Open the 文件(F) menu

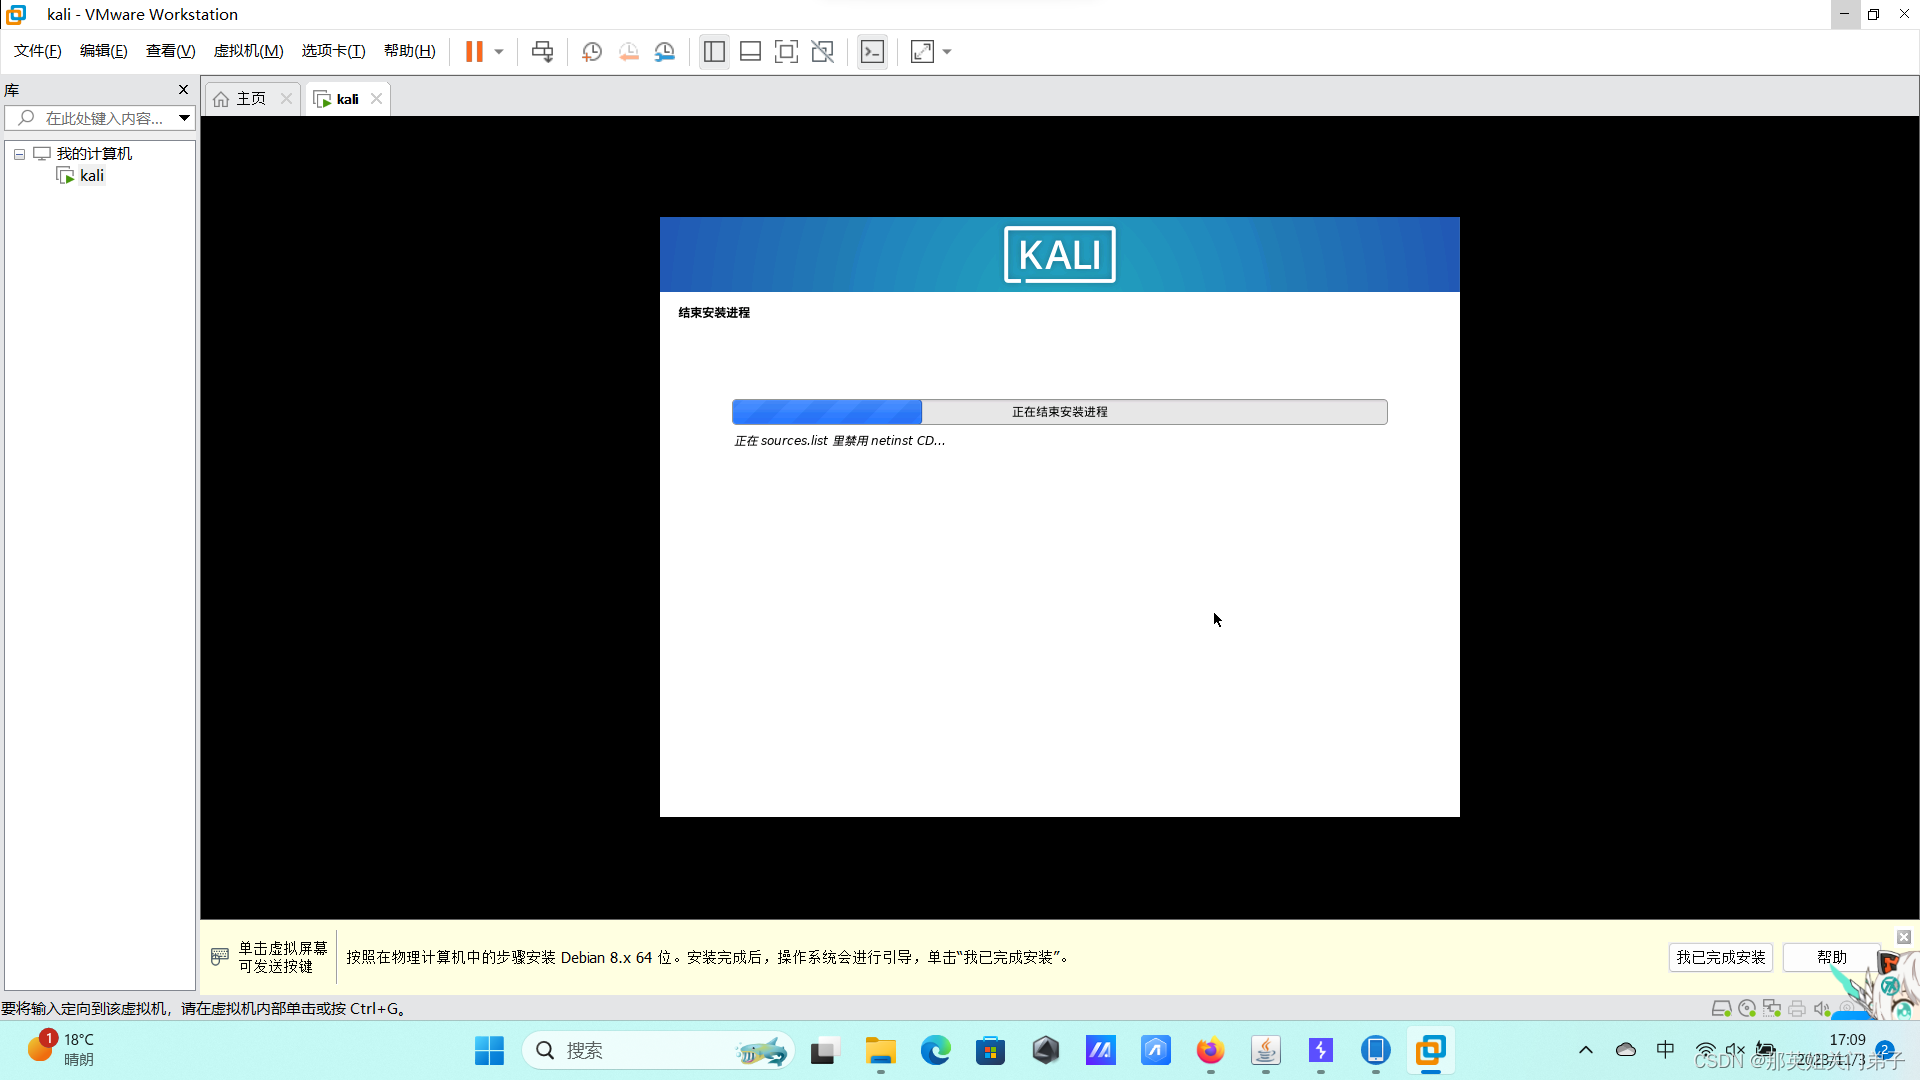[38, 51]
